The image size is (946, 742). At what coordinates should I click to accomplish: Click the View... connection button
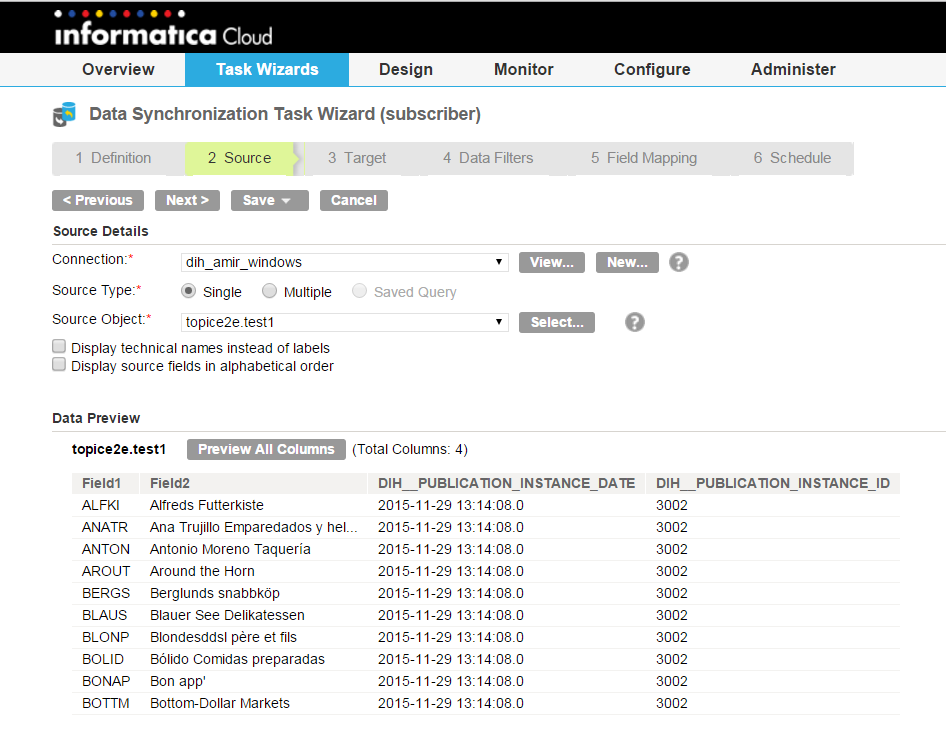point(551,262)
